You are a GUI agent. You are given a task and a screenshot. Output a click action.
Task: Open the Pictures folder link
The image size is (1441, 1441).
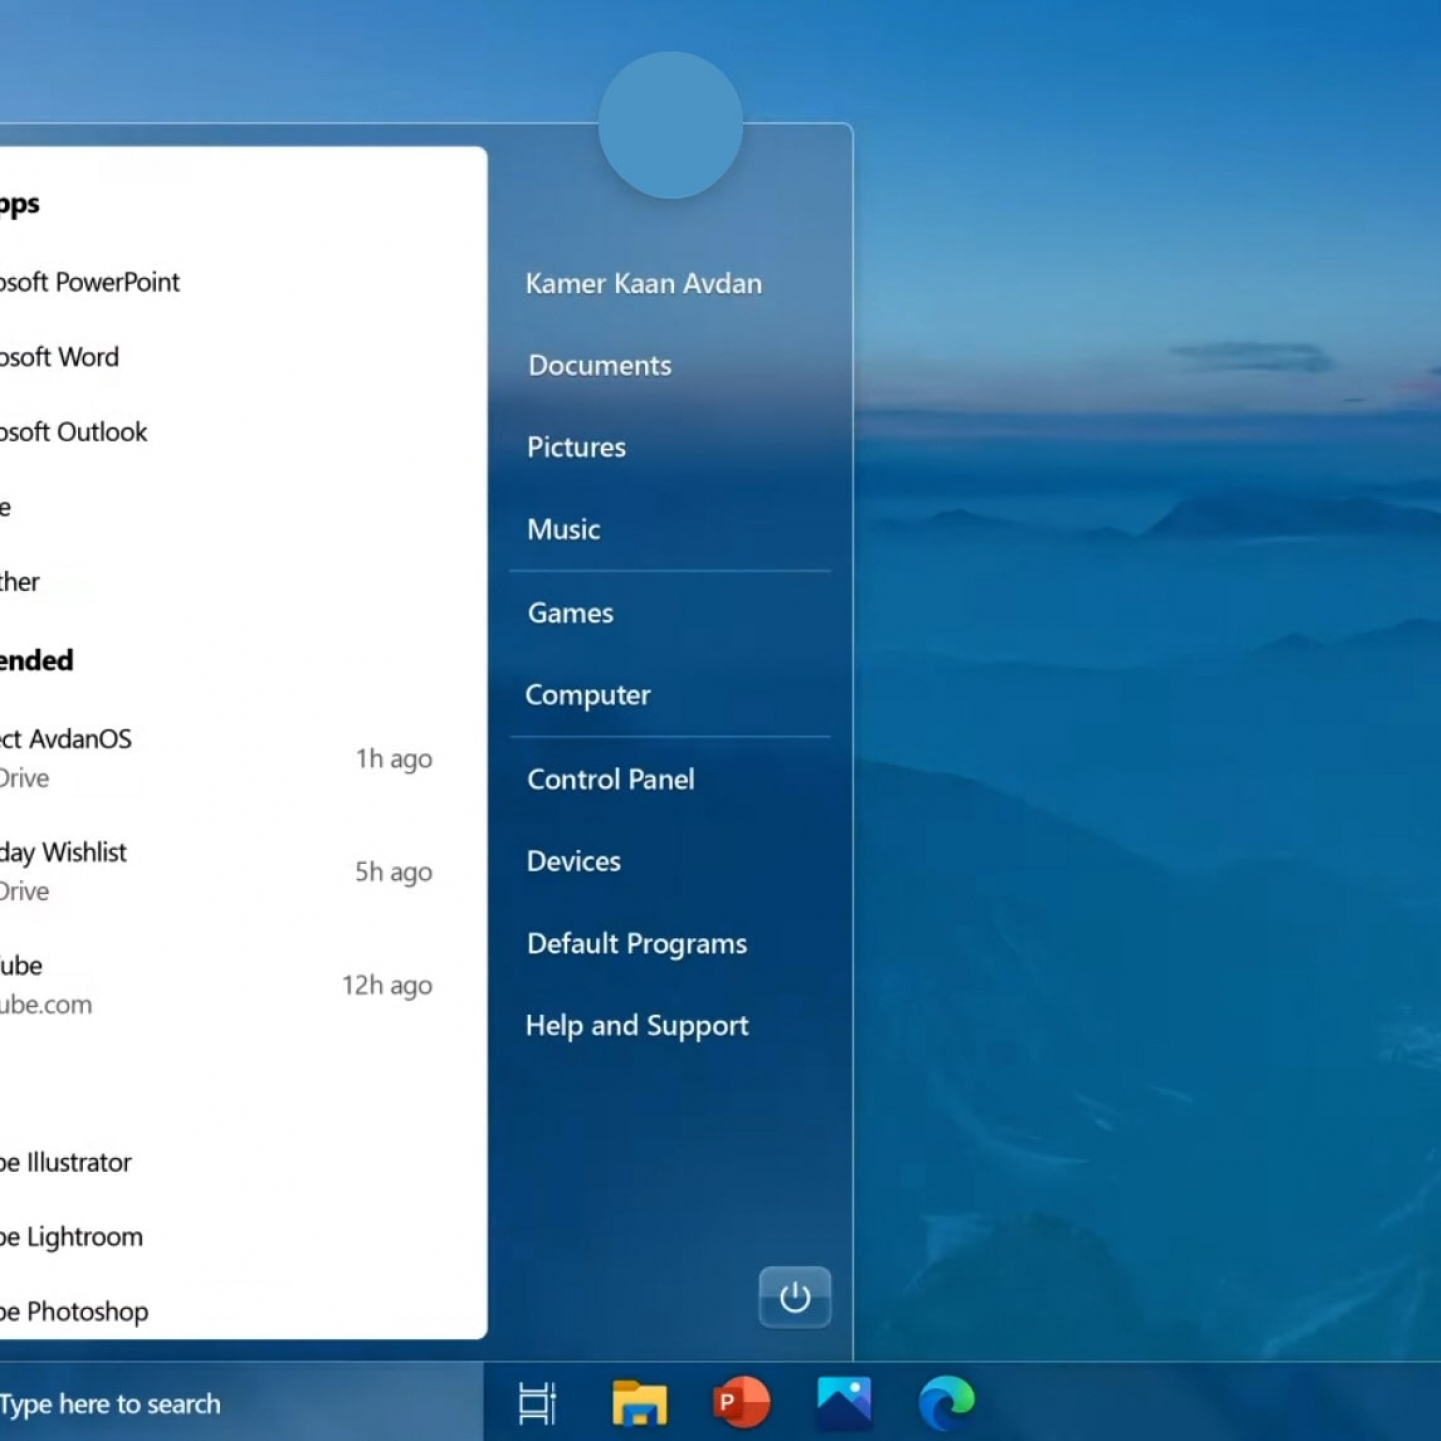pyautogui.click(x=576, y=447)
